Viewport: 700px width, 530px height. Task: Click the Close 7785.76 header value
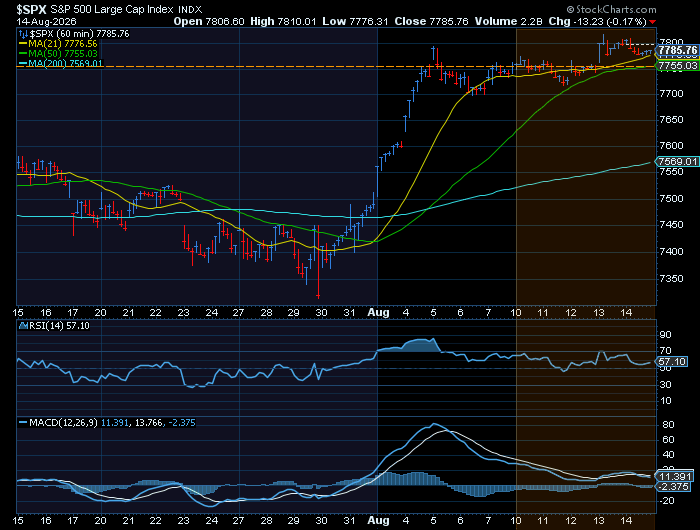[432, 21]
